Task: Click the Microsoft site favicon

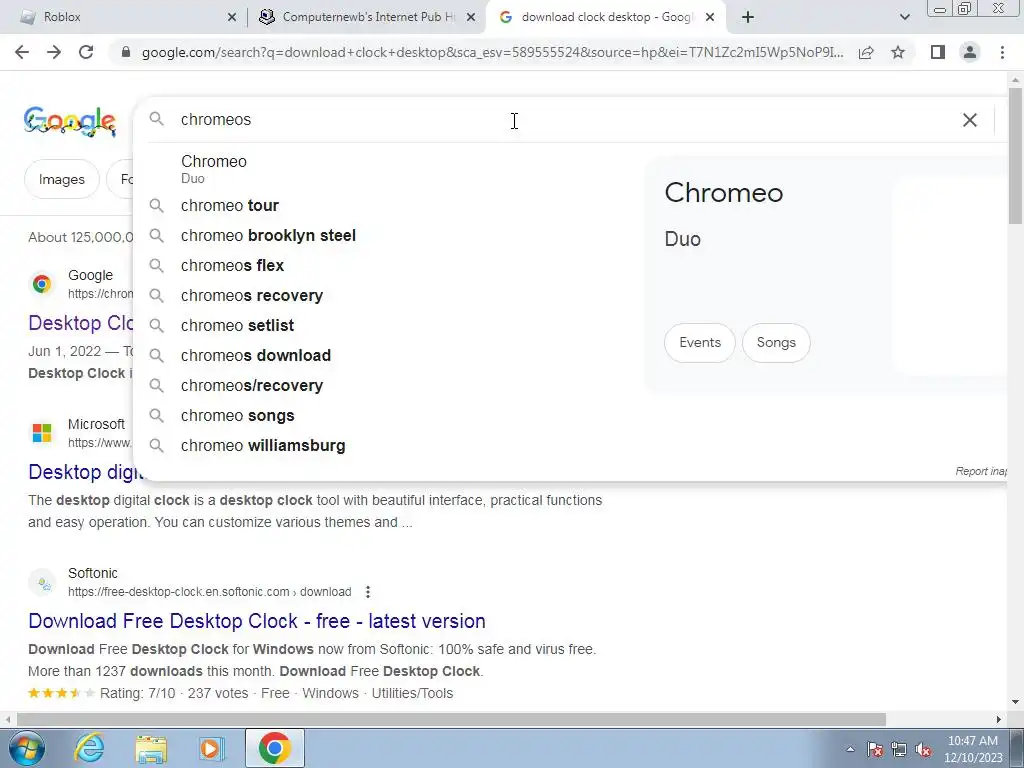Action: tap(42, 433)
